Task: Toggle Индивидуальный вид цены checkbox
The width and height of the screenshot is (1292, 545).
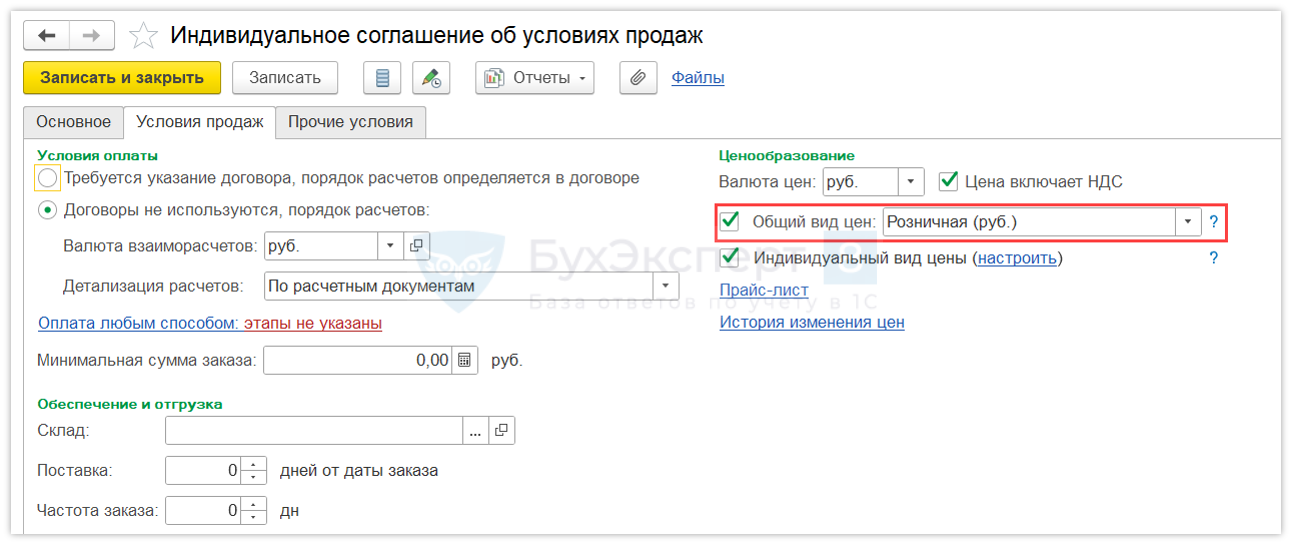Action: coord(730,258)
